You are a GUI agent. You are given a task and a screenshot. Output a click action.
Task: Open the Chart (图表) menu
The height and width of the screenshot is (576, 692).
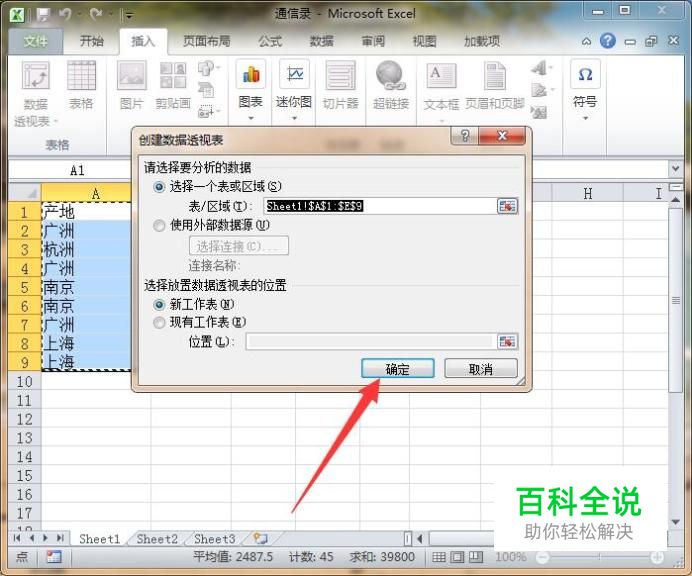click(251, 90)
